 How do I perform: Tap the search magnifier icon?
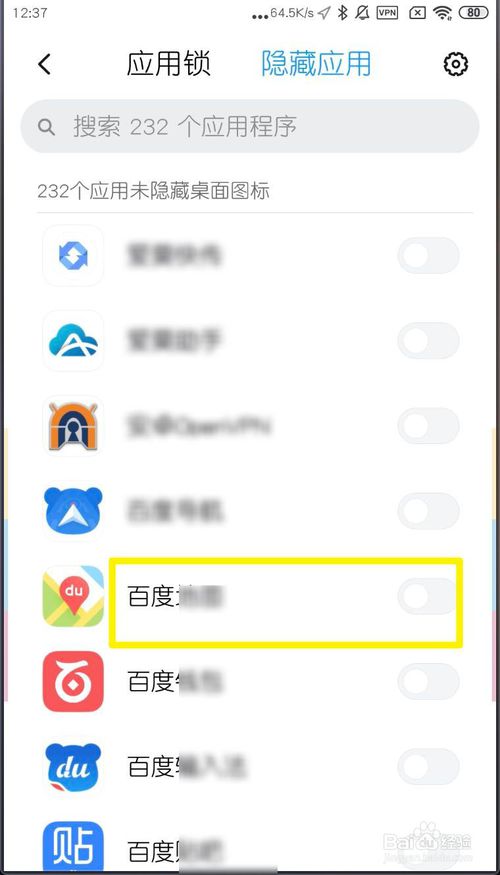point(46,127)
